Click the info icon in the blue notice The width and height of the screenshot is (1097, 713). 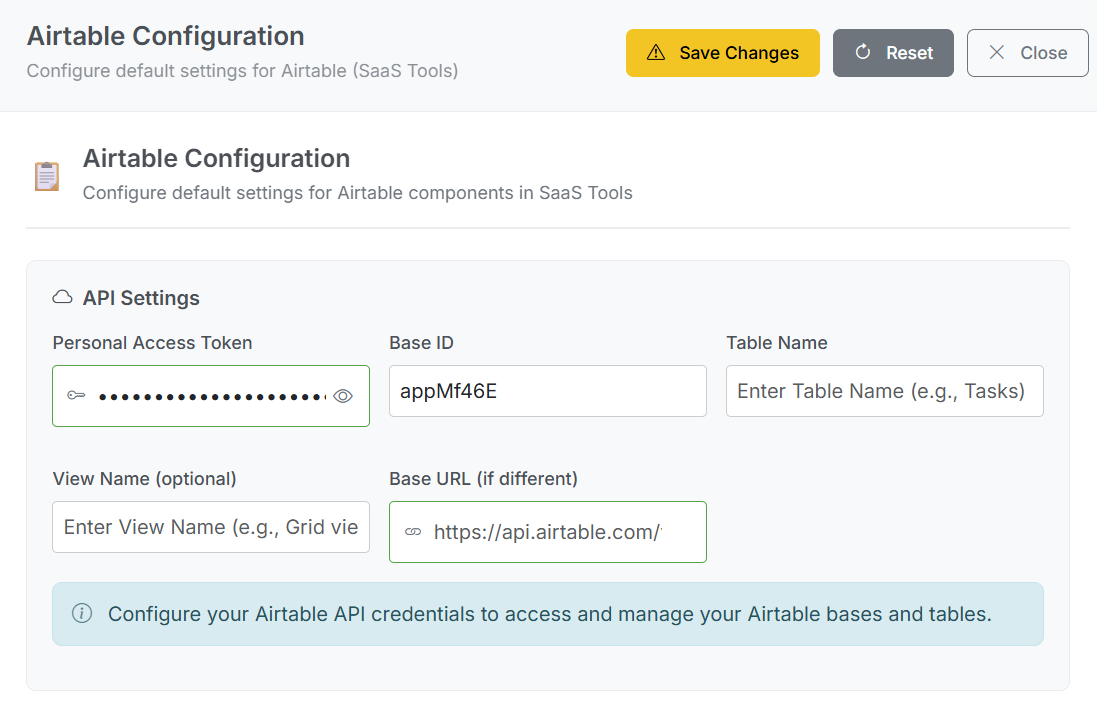click(82, 614)
